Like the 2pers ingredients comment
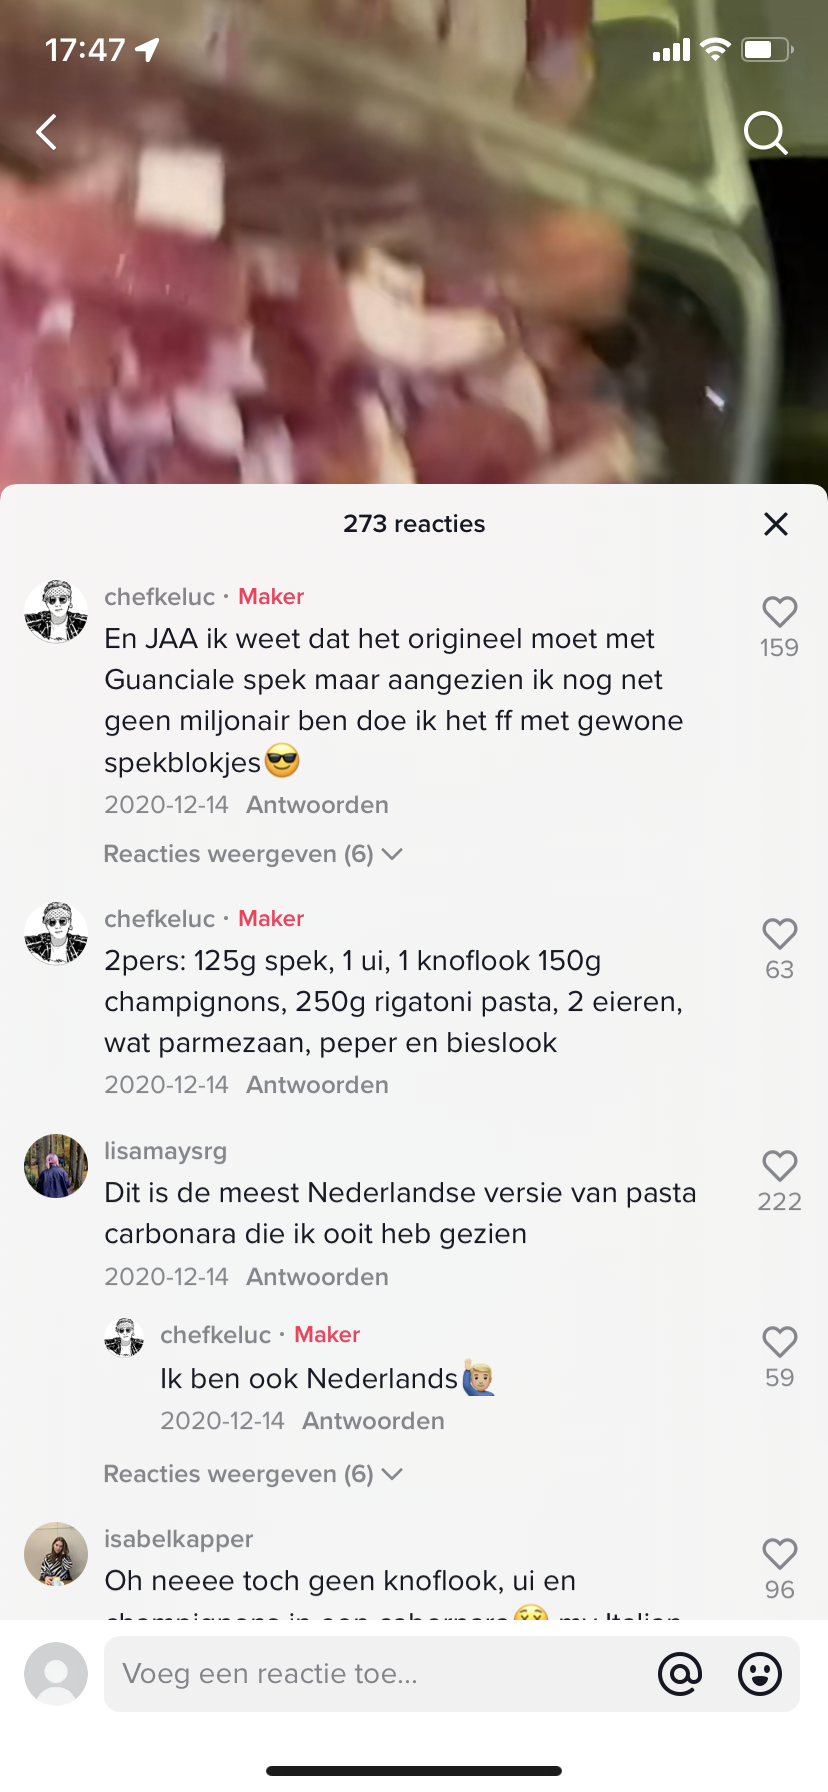828x1792 pixels. point(779,934)
